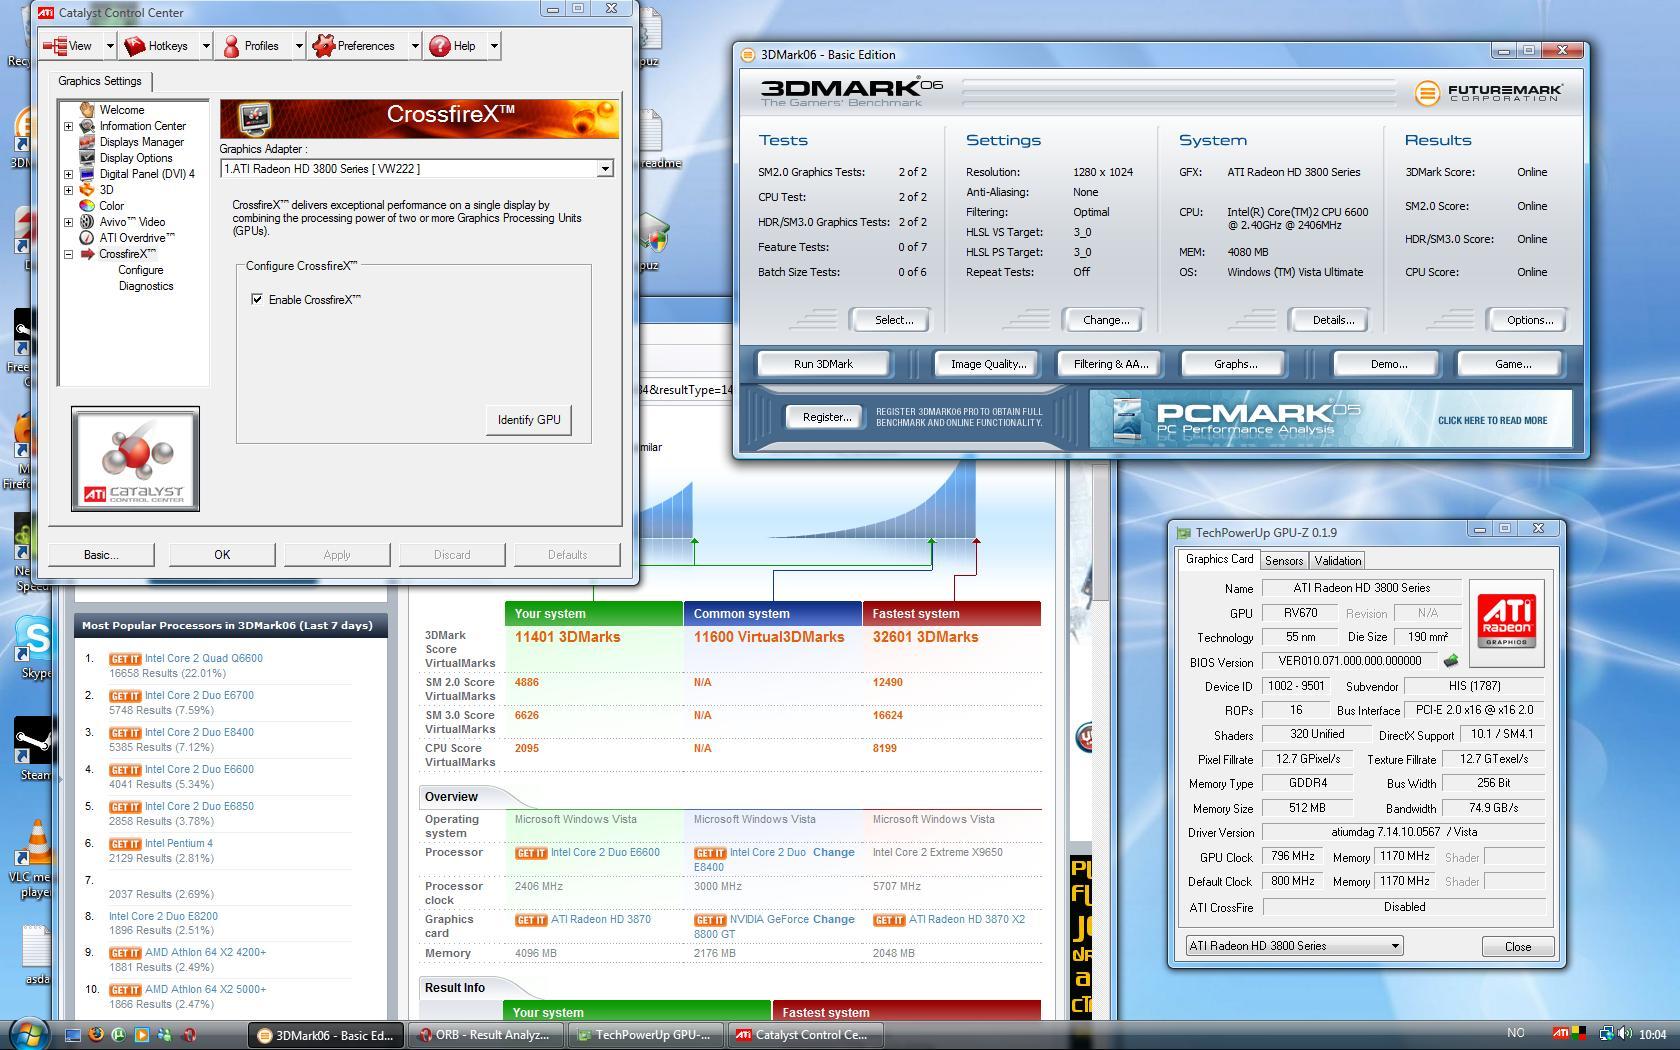Image resolution: width=1680 pixels, height=1050 pixels.
Task: Click the four-color squares tray icon
Action: coord(1579,1034)
